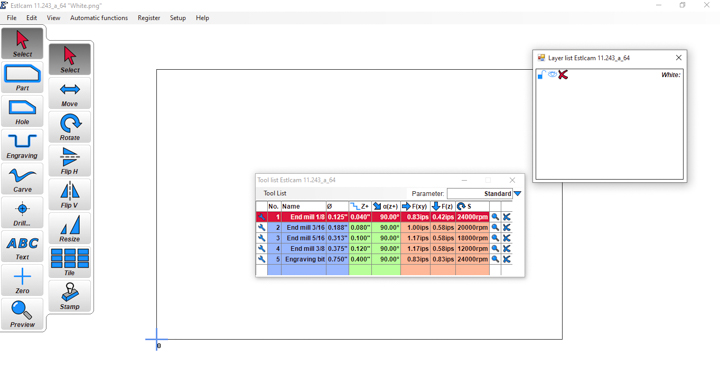Click the Flip V tool
The width and height of the screenshot is (720, 384).
(70, 195)
